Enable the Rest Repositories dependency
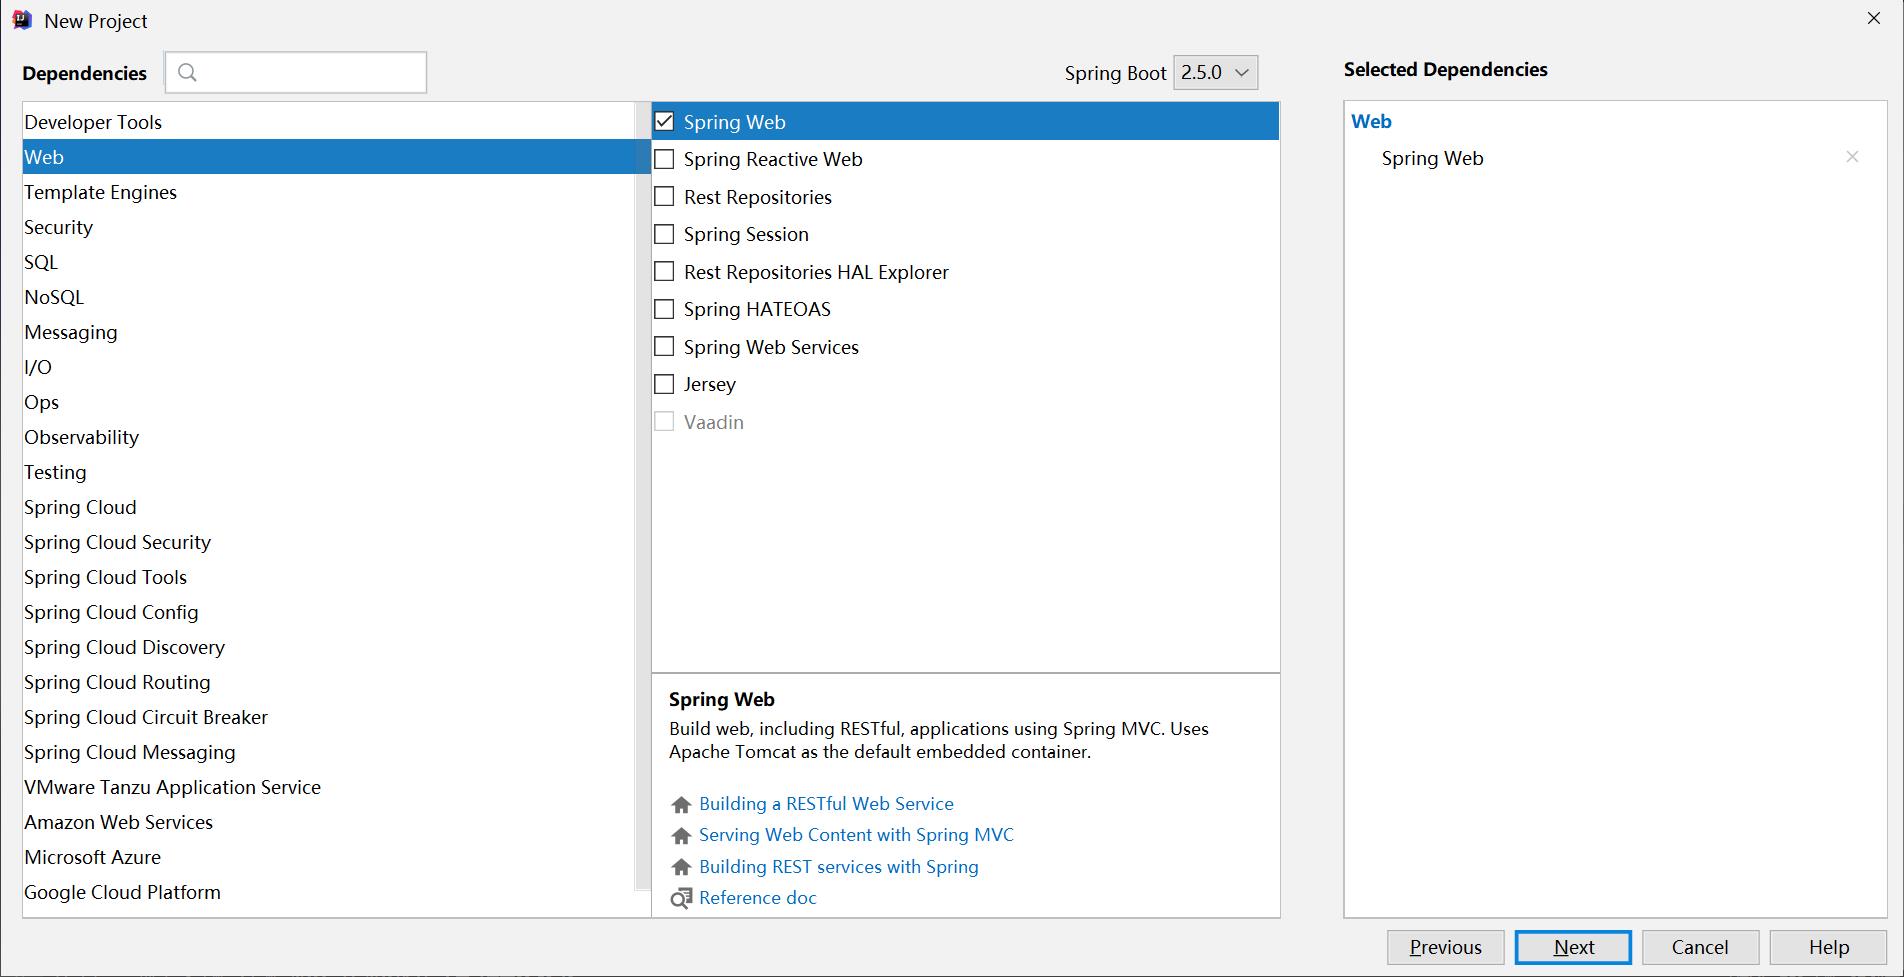This screenshot has width=1904, height=977. pyautogui.click(x=664, y=196)
